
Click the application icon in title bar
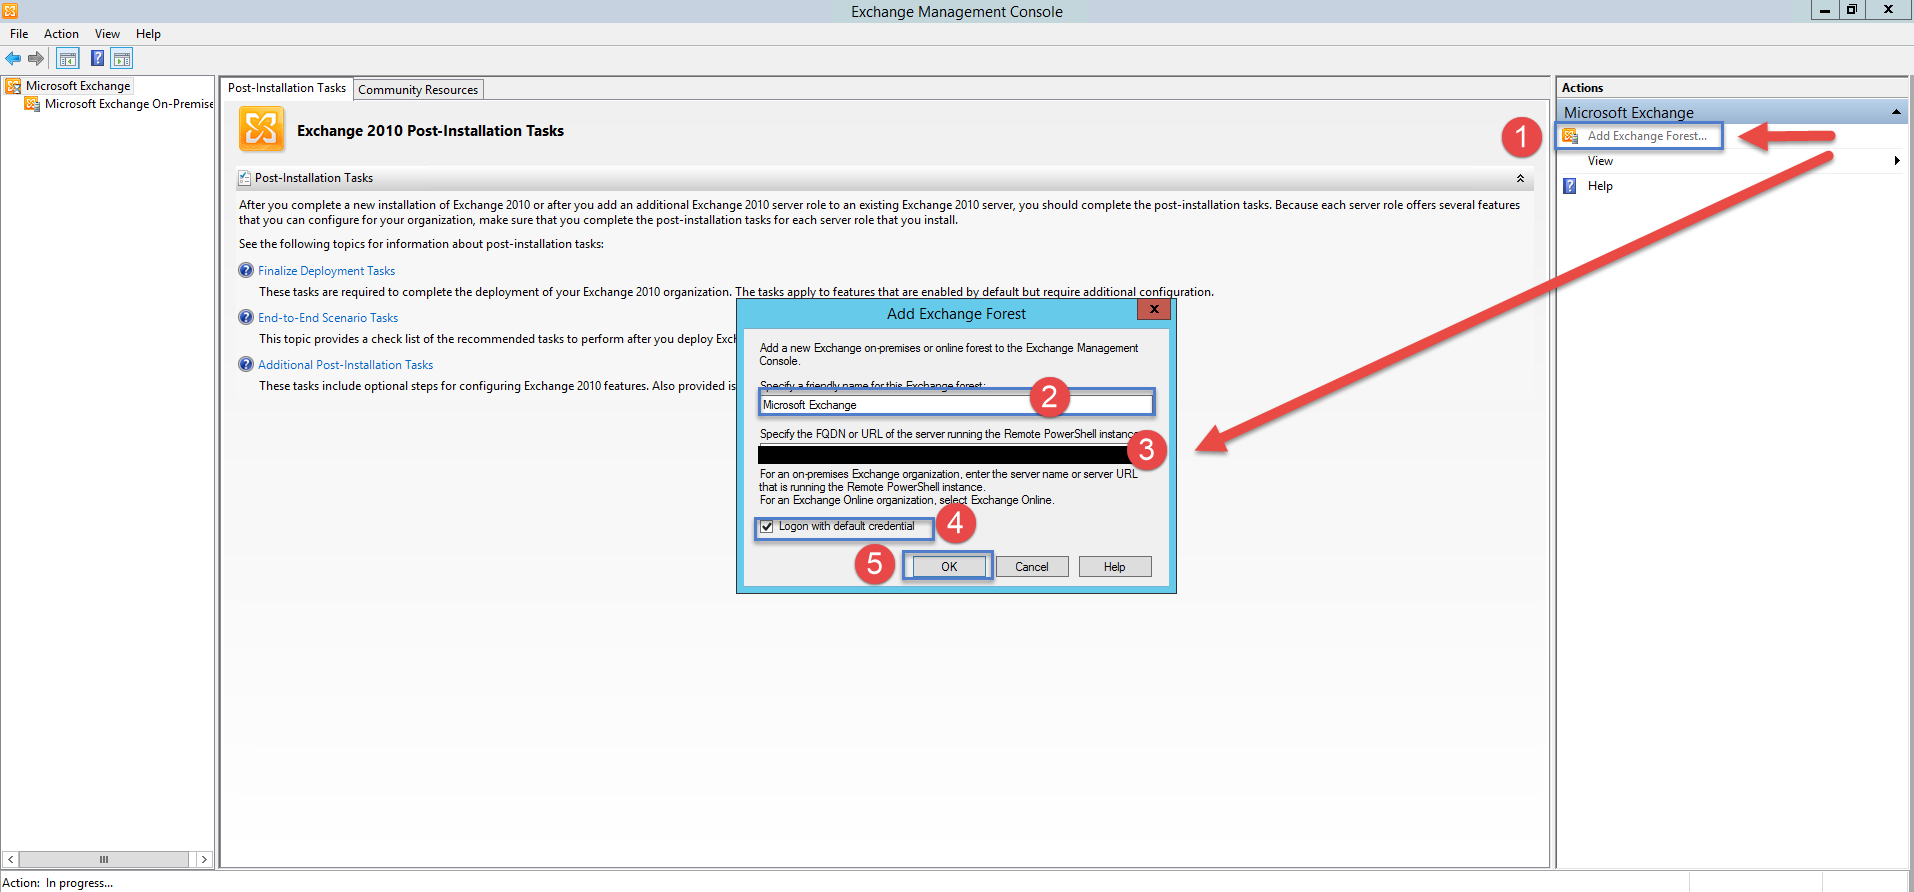point(9,10)
